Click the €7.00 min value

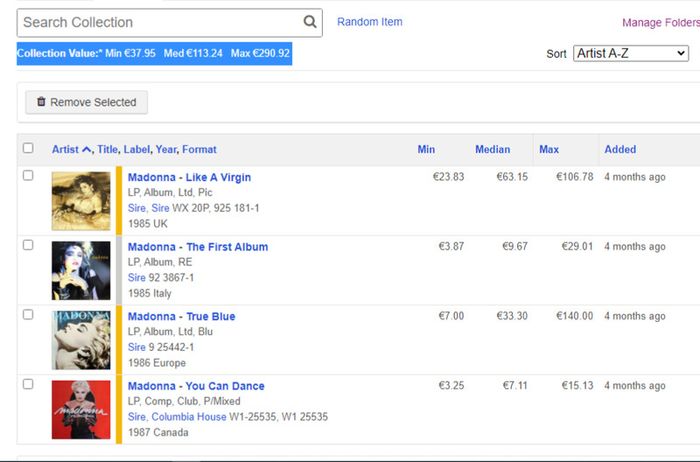pyautogui.click(x=451, y=316)
